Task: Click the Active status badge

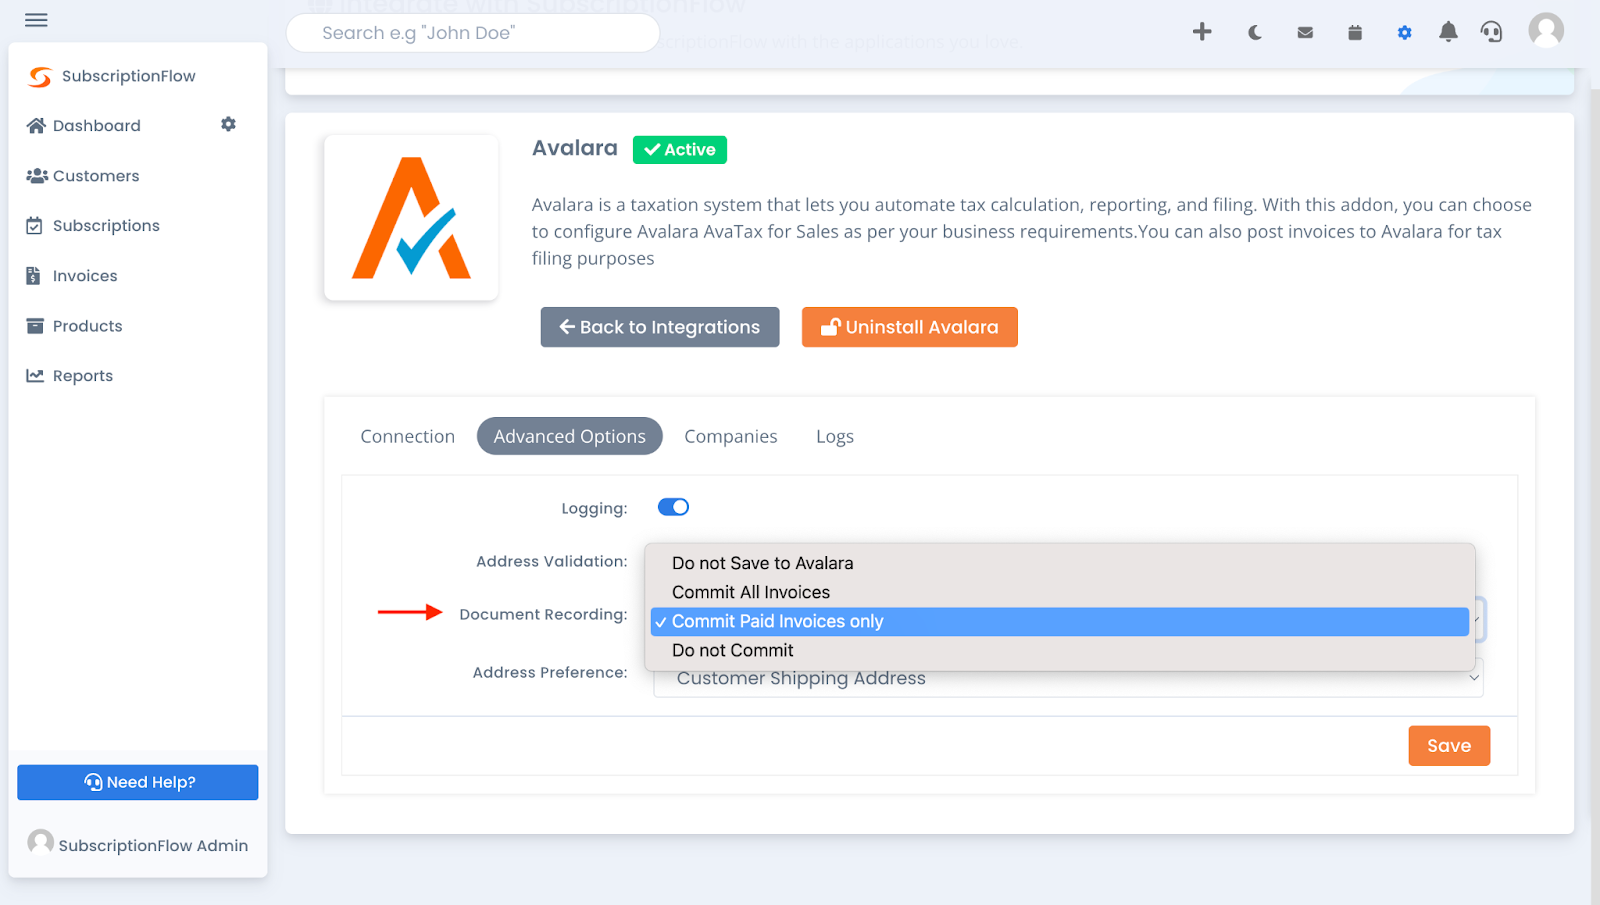Action: [680, 150]
